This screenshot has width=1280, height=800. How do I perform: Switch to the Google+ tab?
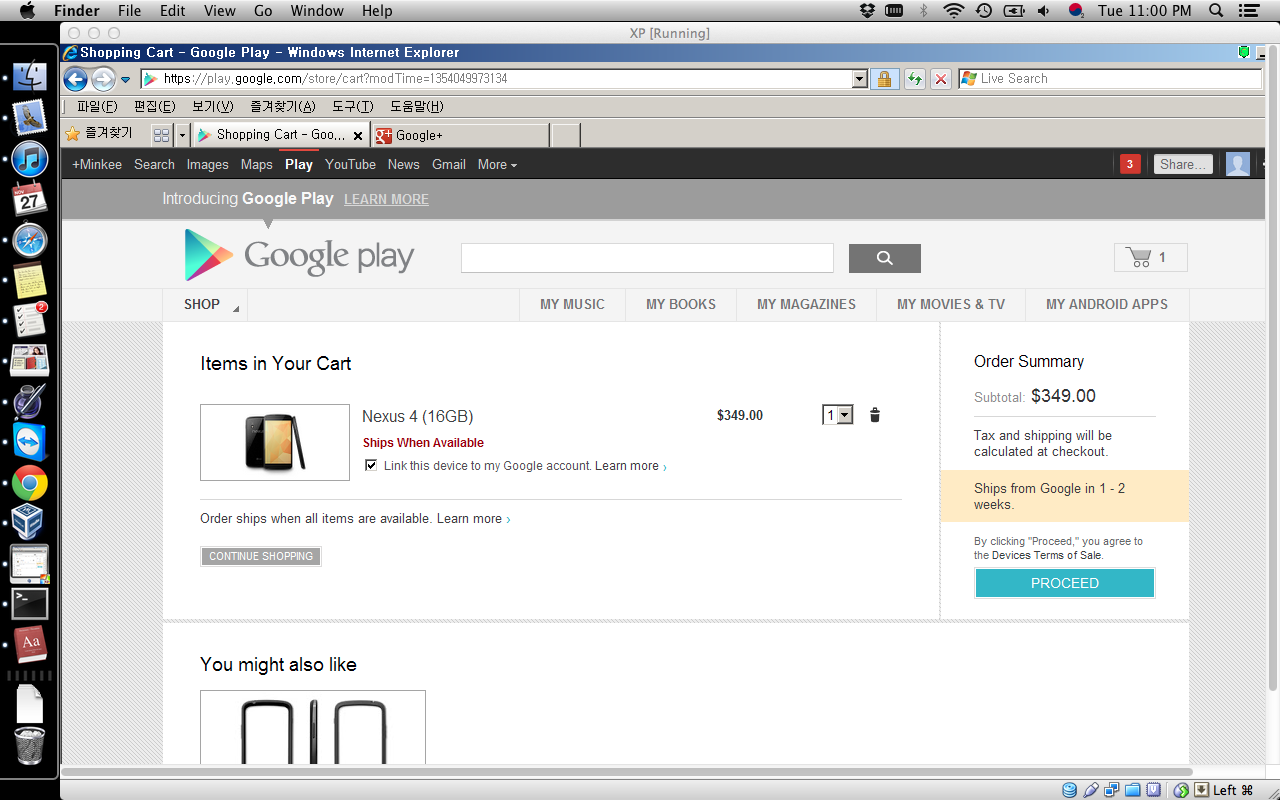tap(460, 135)
